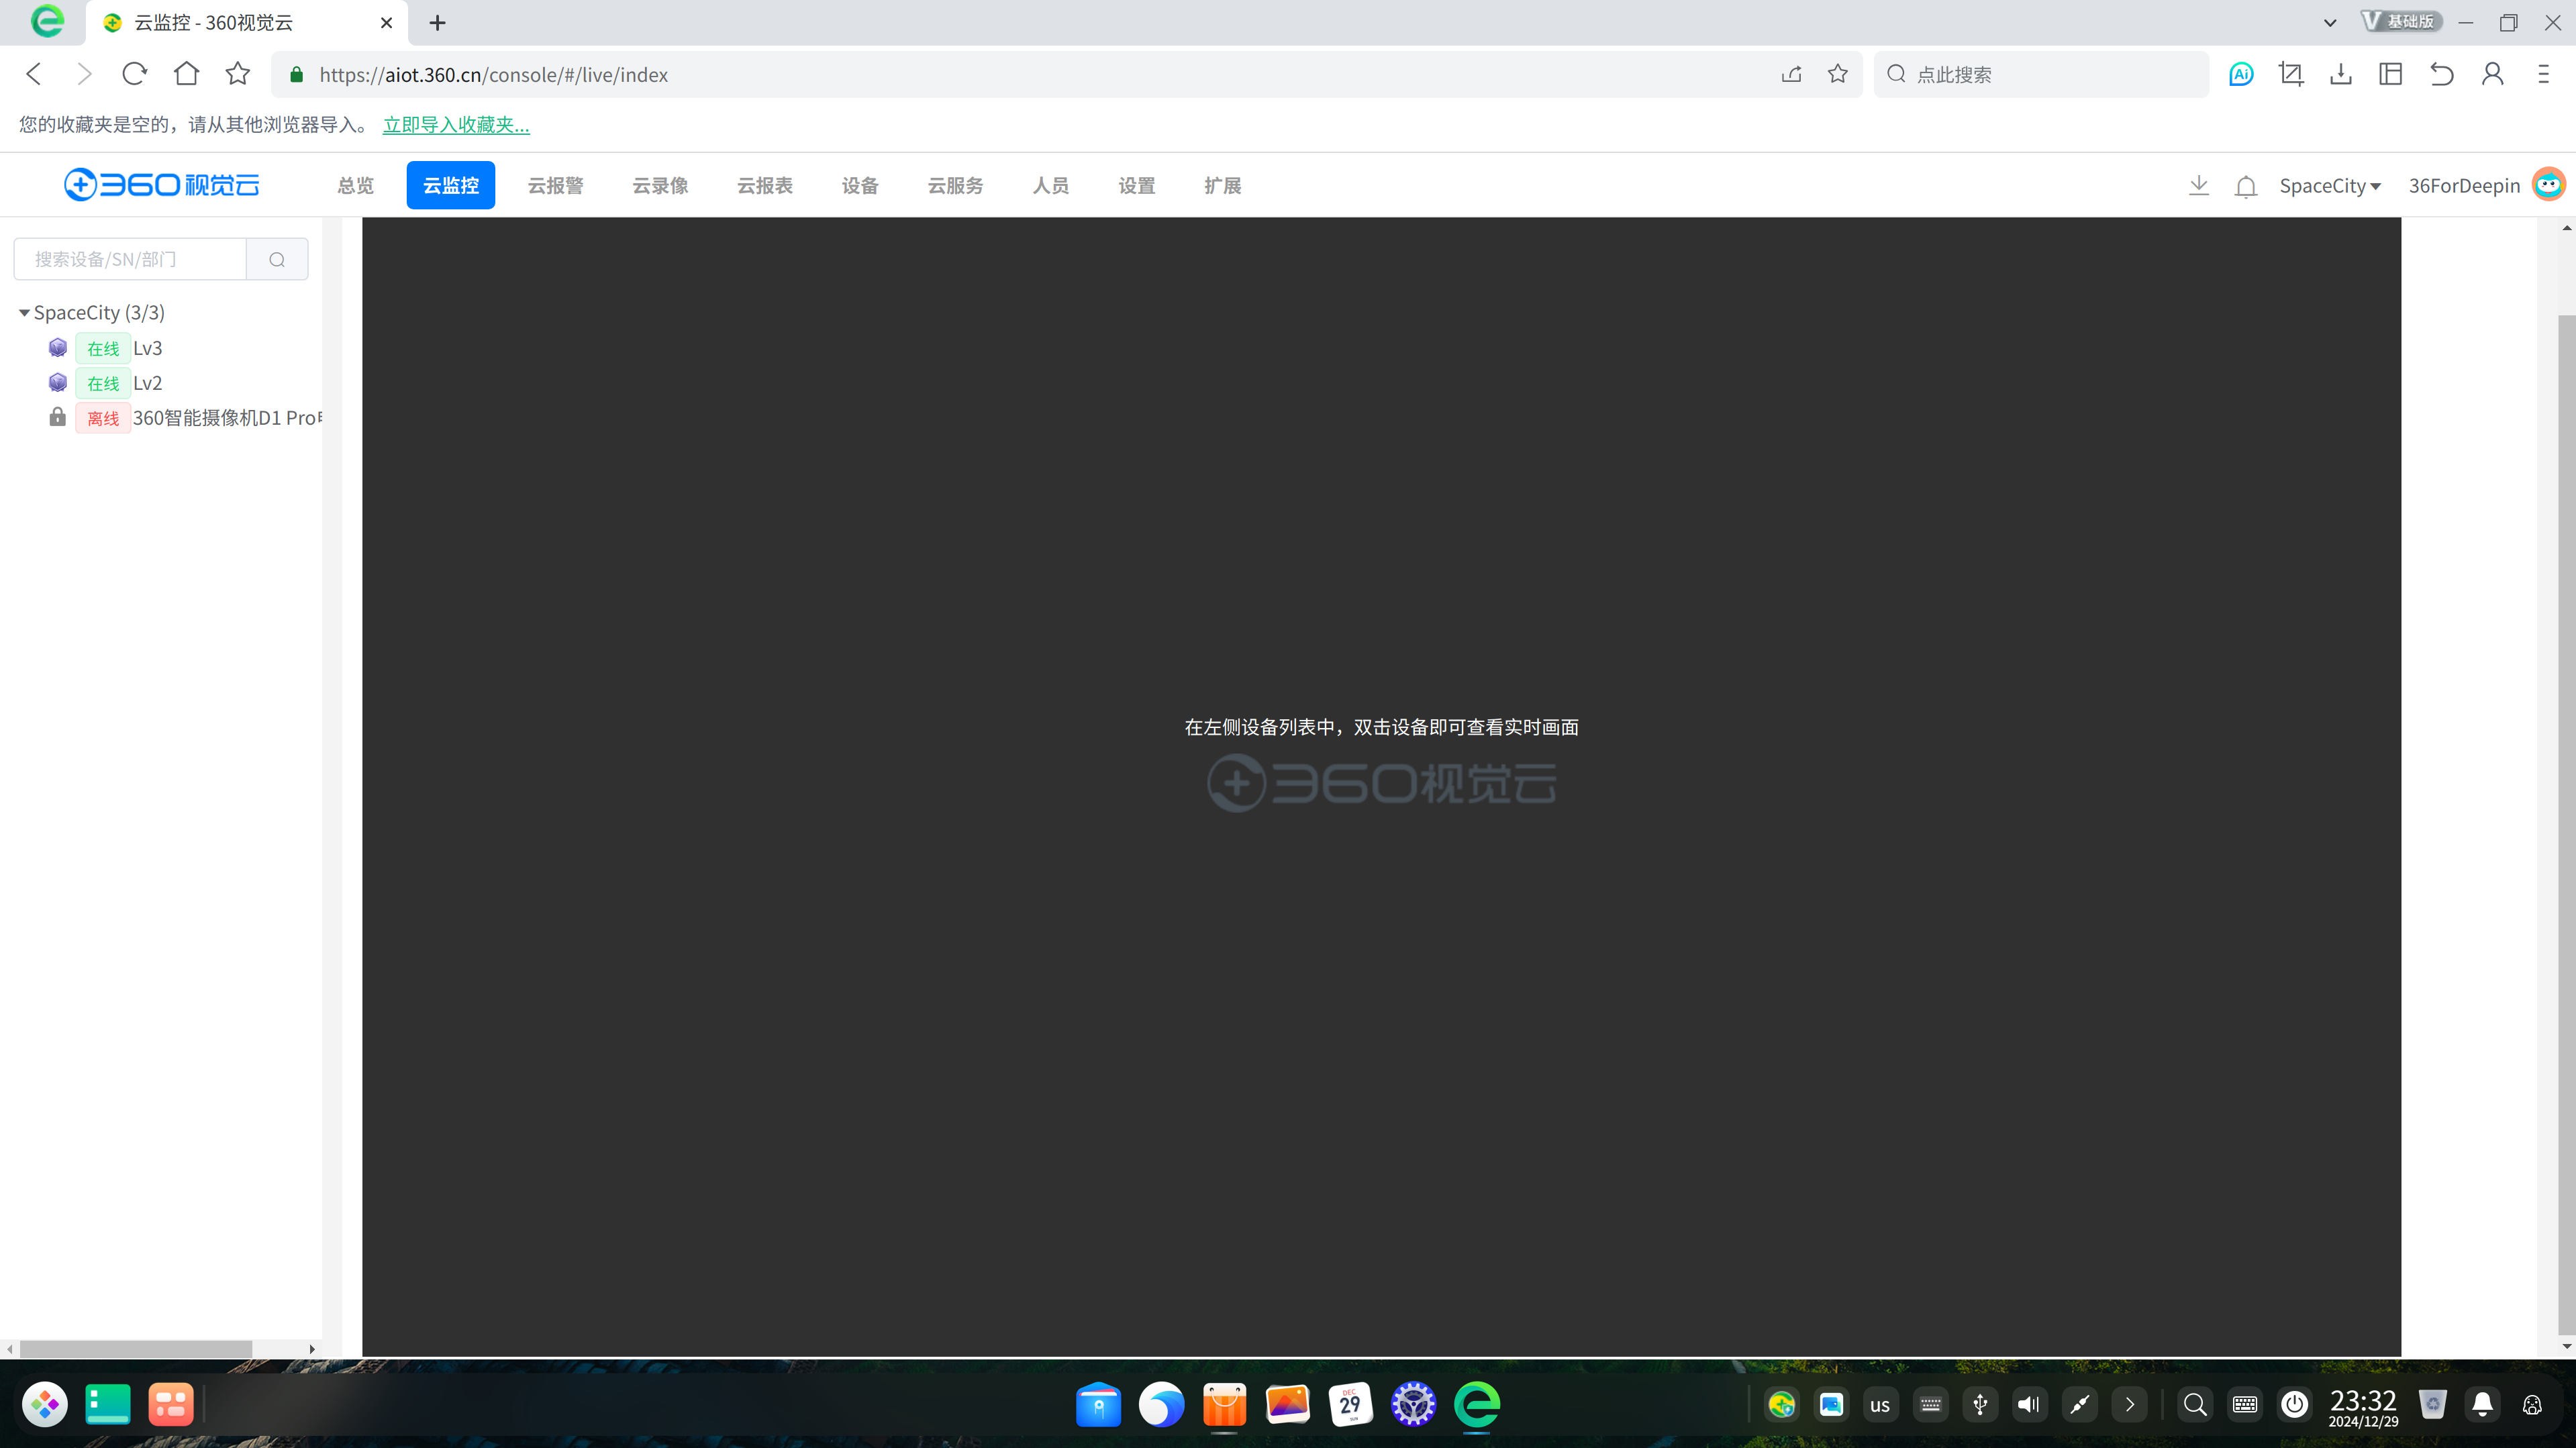
Task: Click the 36ForDeepin username
Action: (x=2464, y=186)
